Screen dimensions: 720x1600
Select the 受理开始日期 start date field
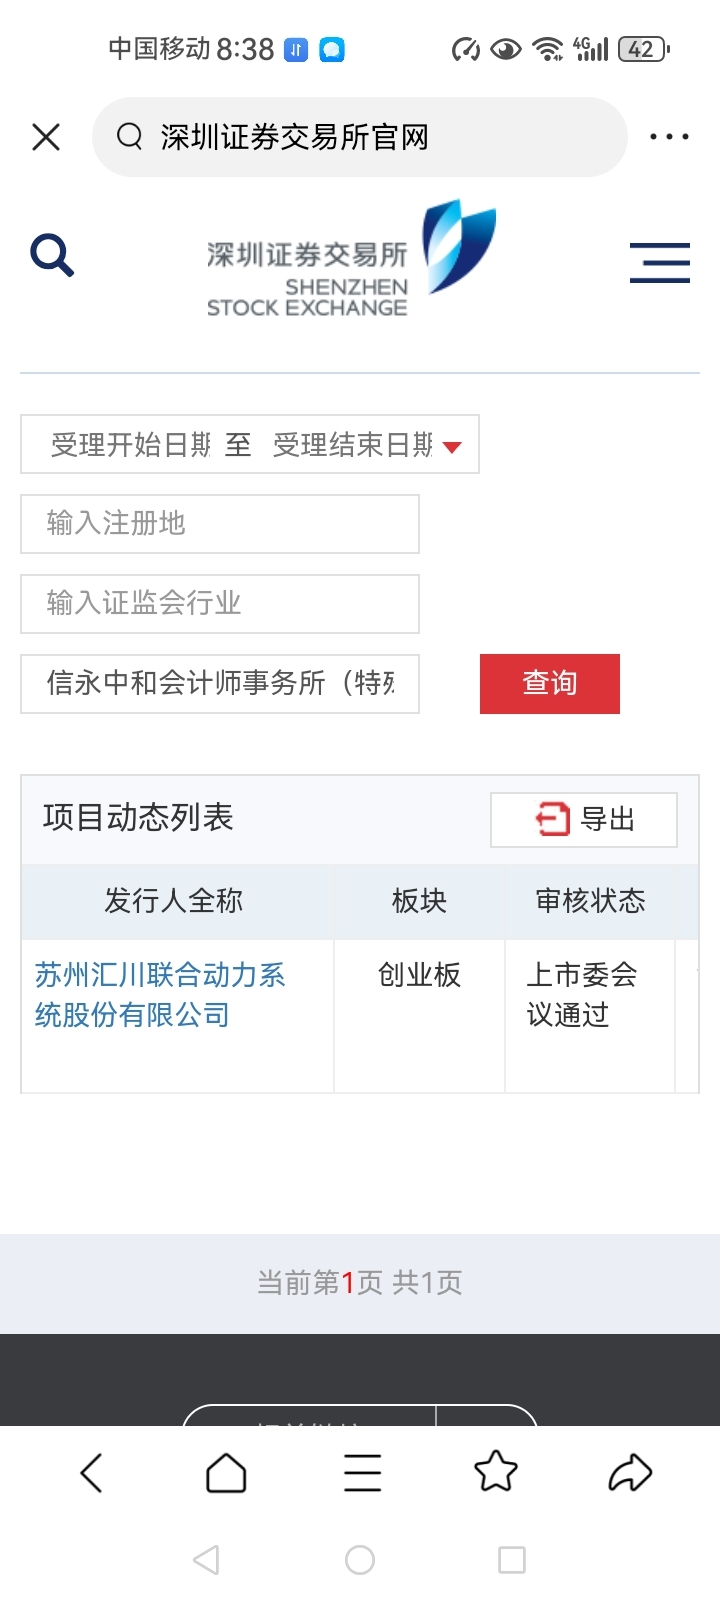131,445
